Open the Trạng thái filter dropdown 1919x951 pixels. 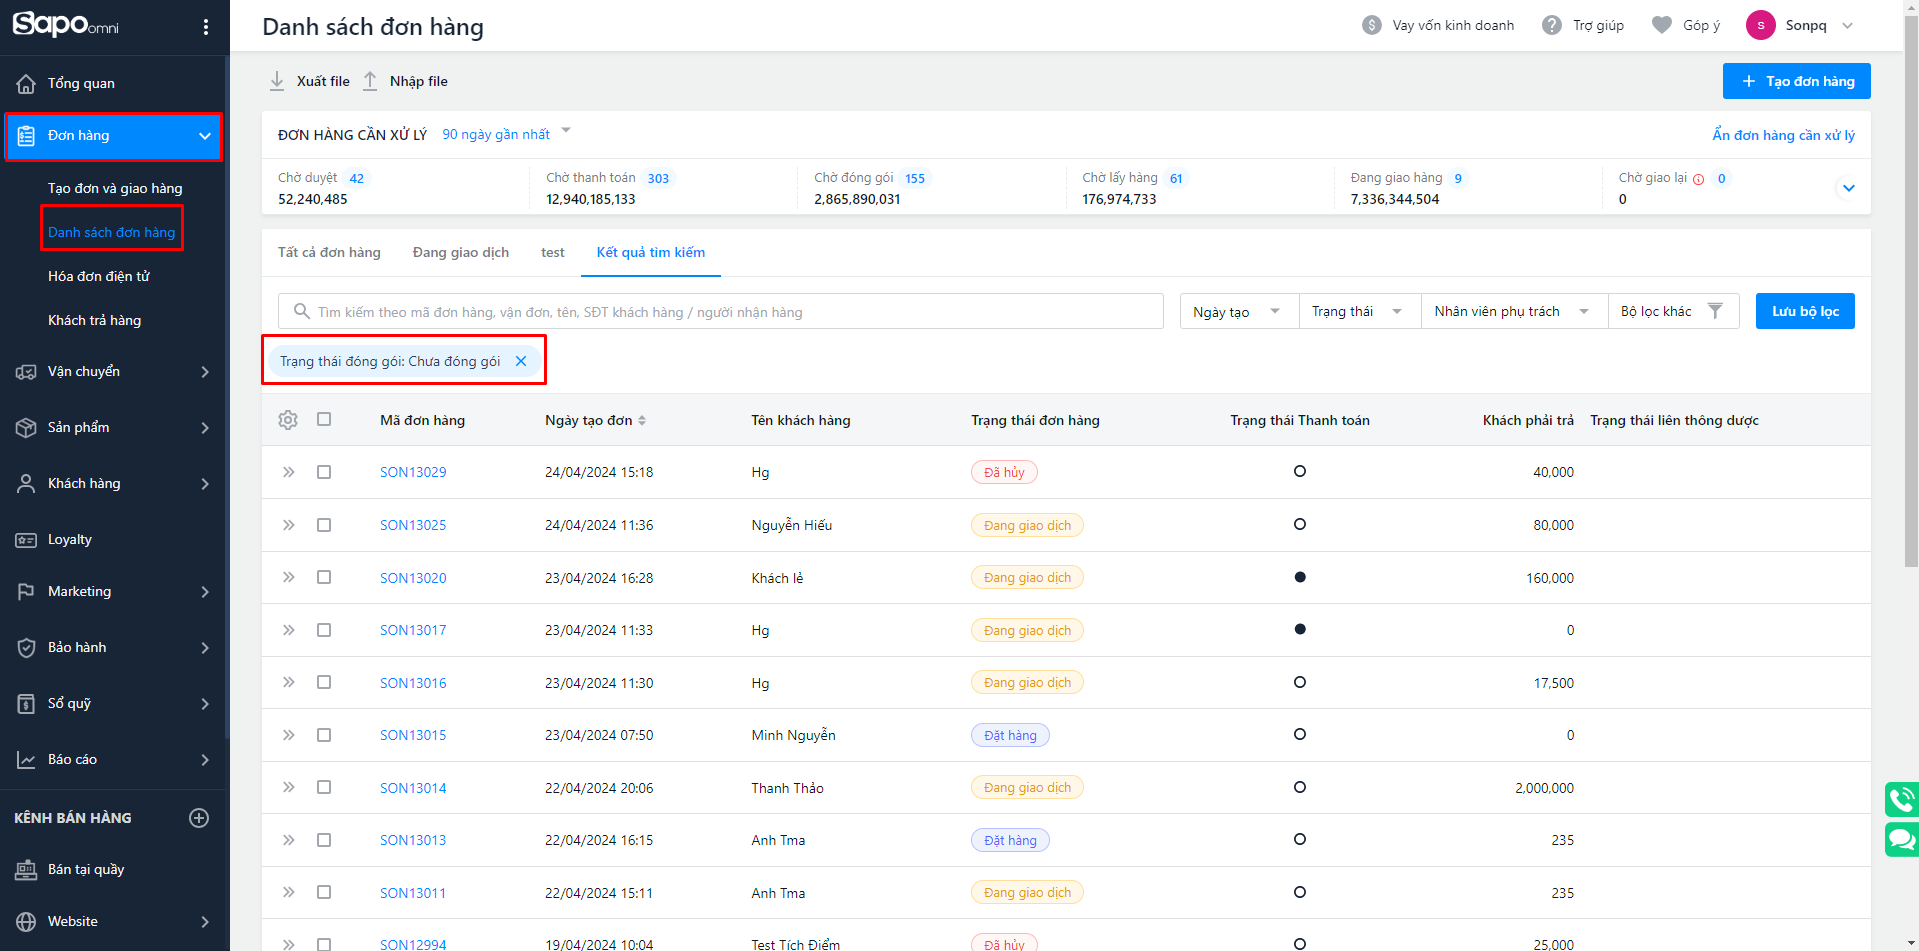point(1357,311)
